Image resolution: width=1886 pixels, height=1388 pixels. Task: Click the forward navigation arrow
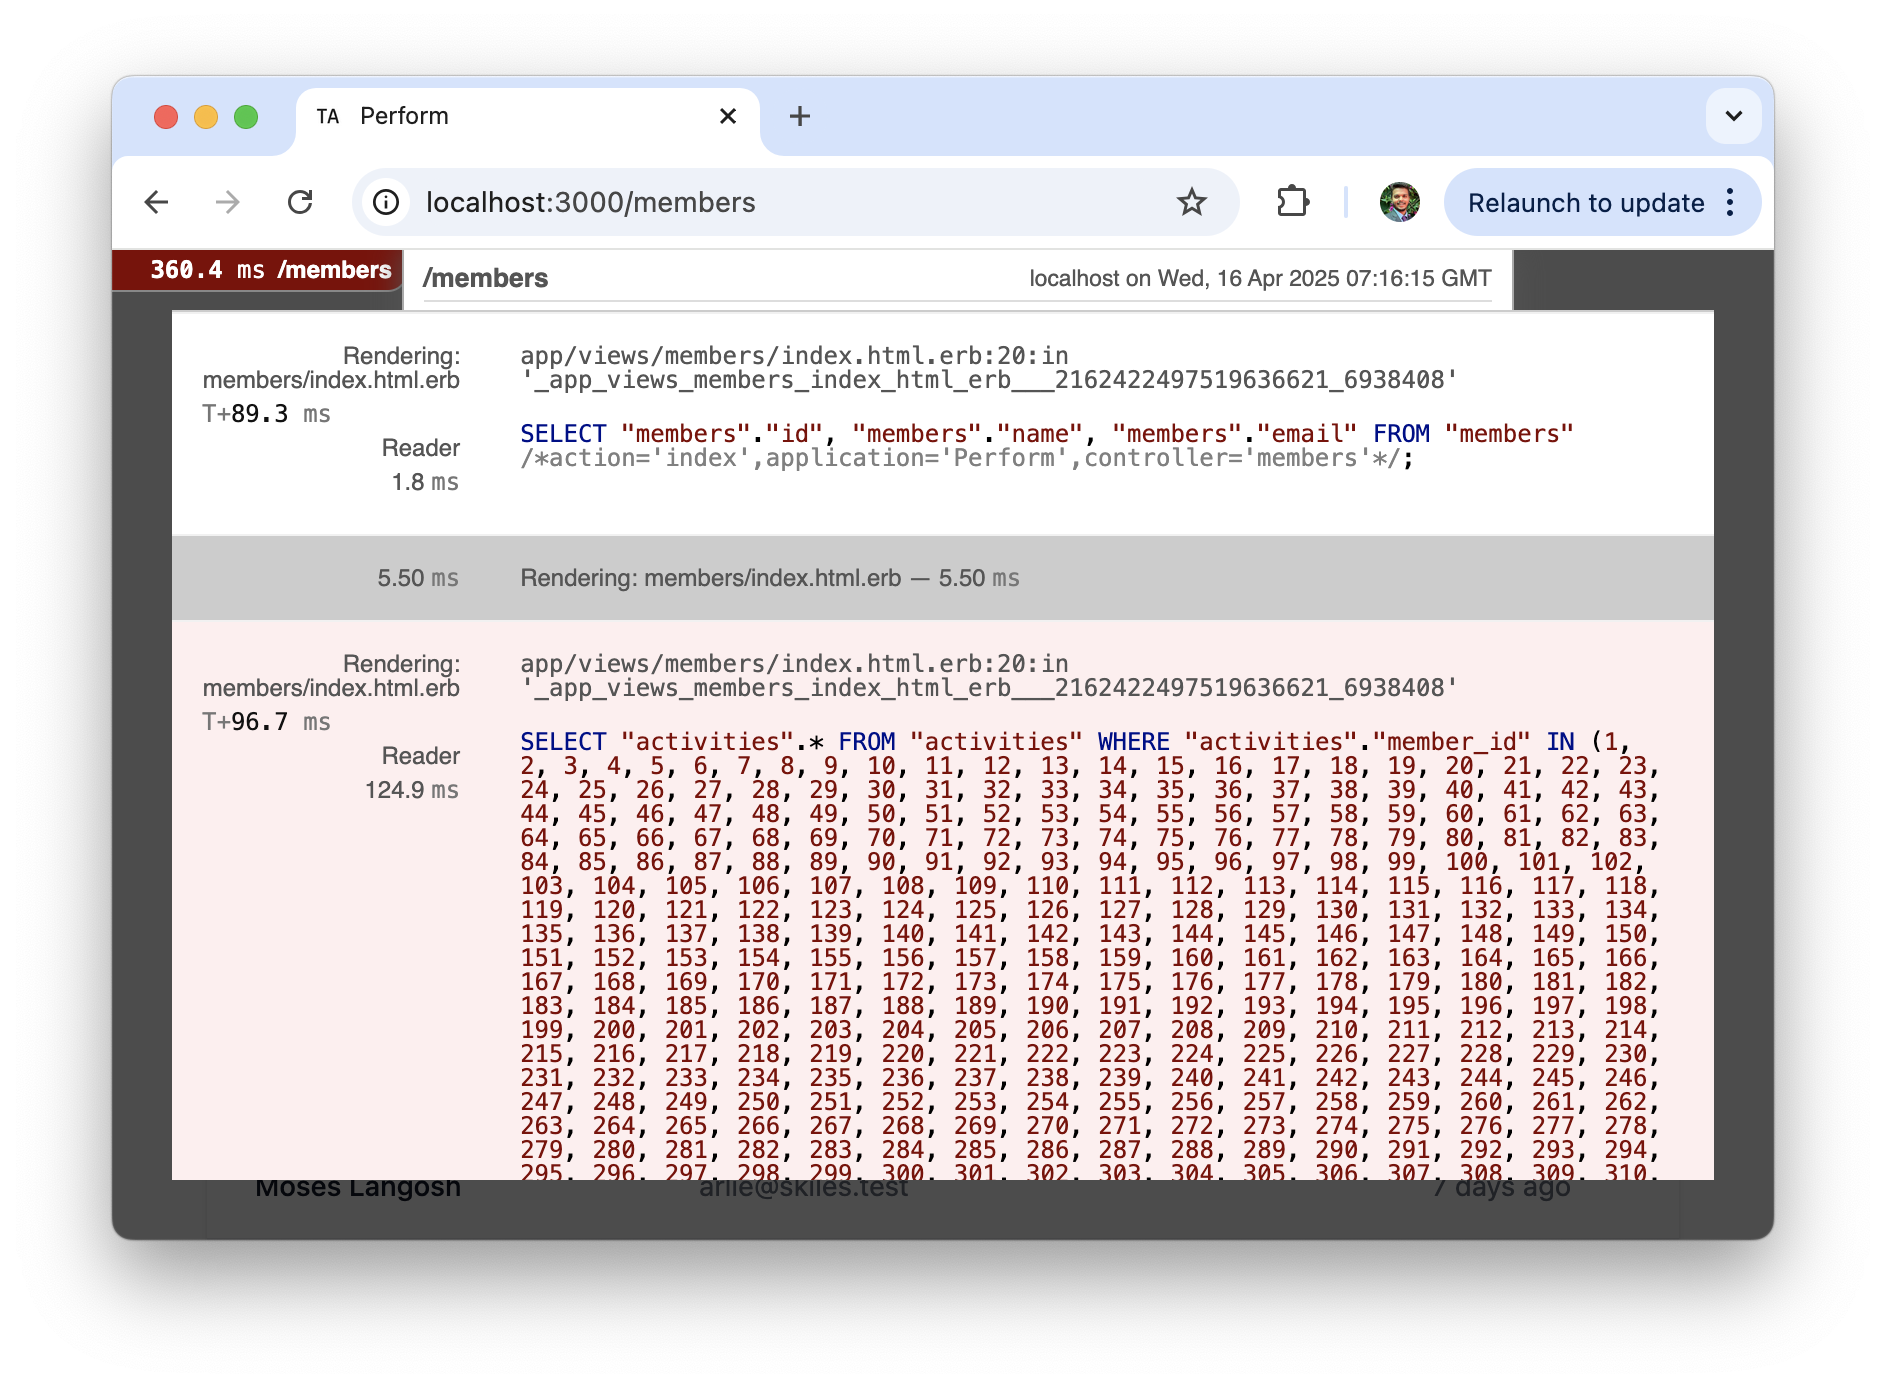click(228, 202)
